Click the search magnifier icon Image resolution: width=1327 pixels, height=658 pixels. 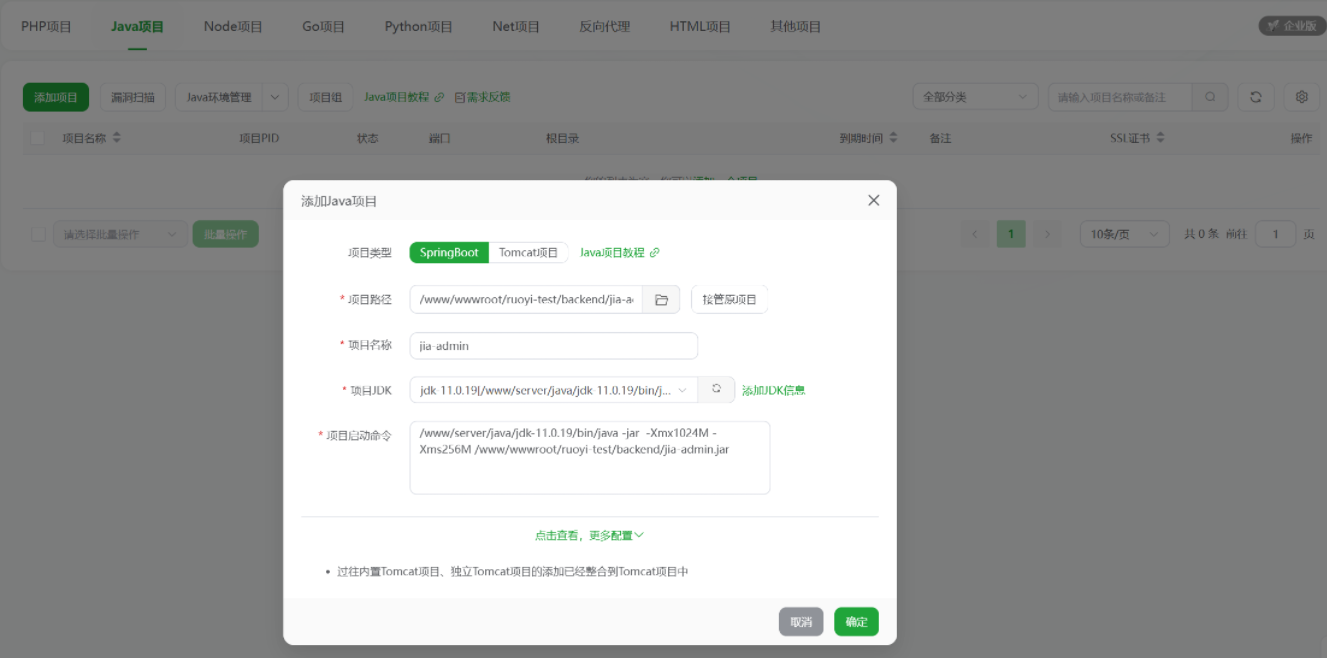pos(1210,97)
